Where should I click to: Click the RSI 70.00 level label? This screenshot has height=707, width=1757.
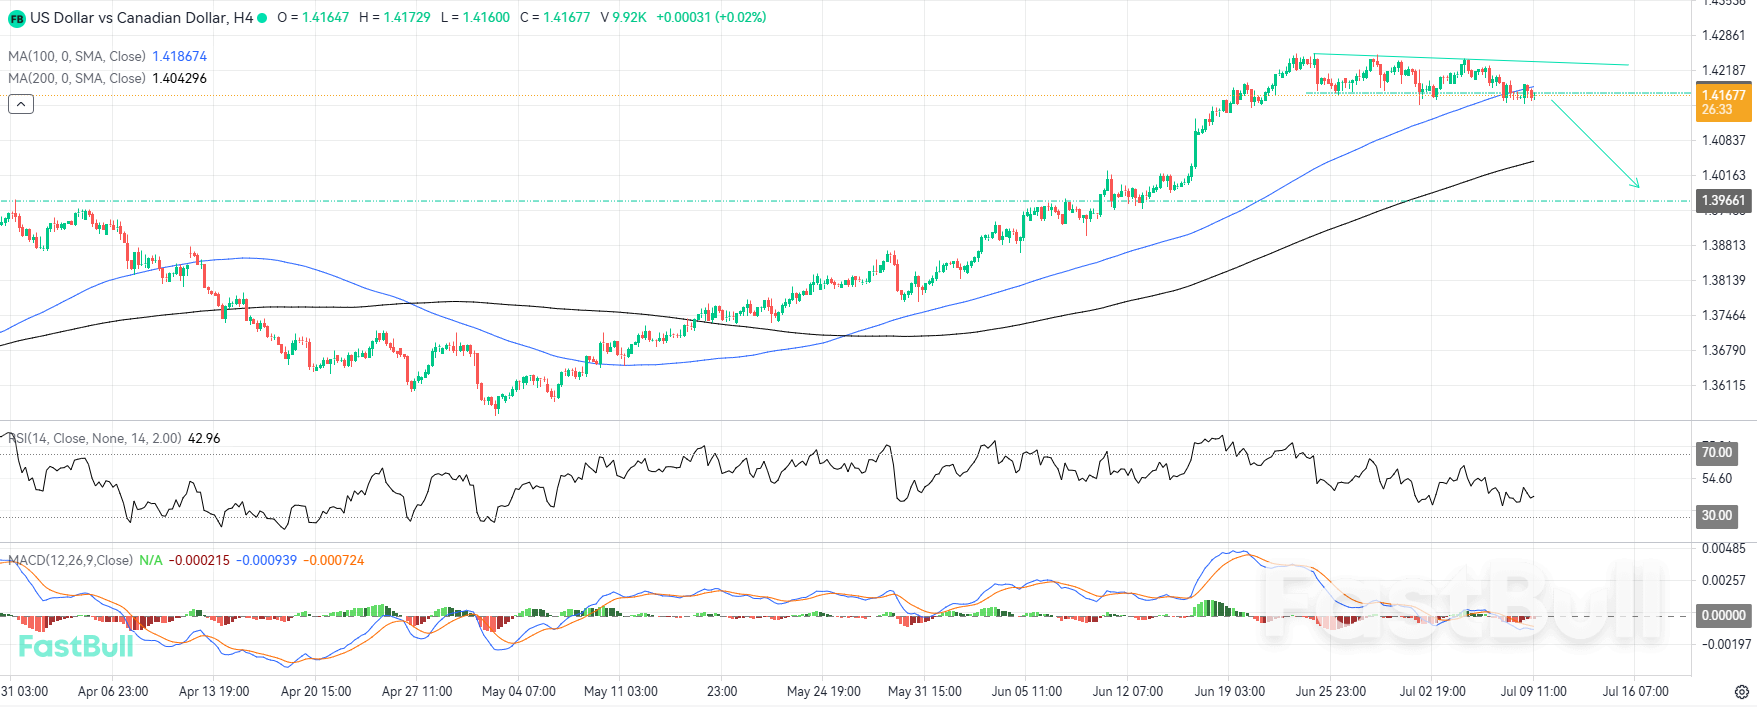[1717, 453]
